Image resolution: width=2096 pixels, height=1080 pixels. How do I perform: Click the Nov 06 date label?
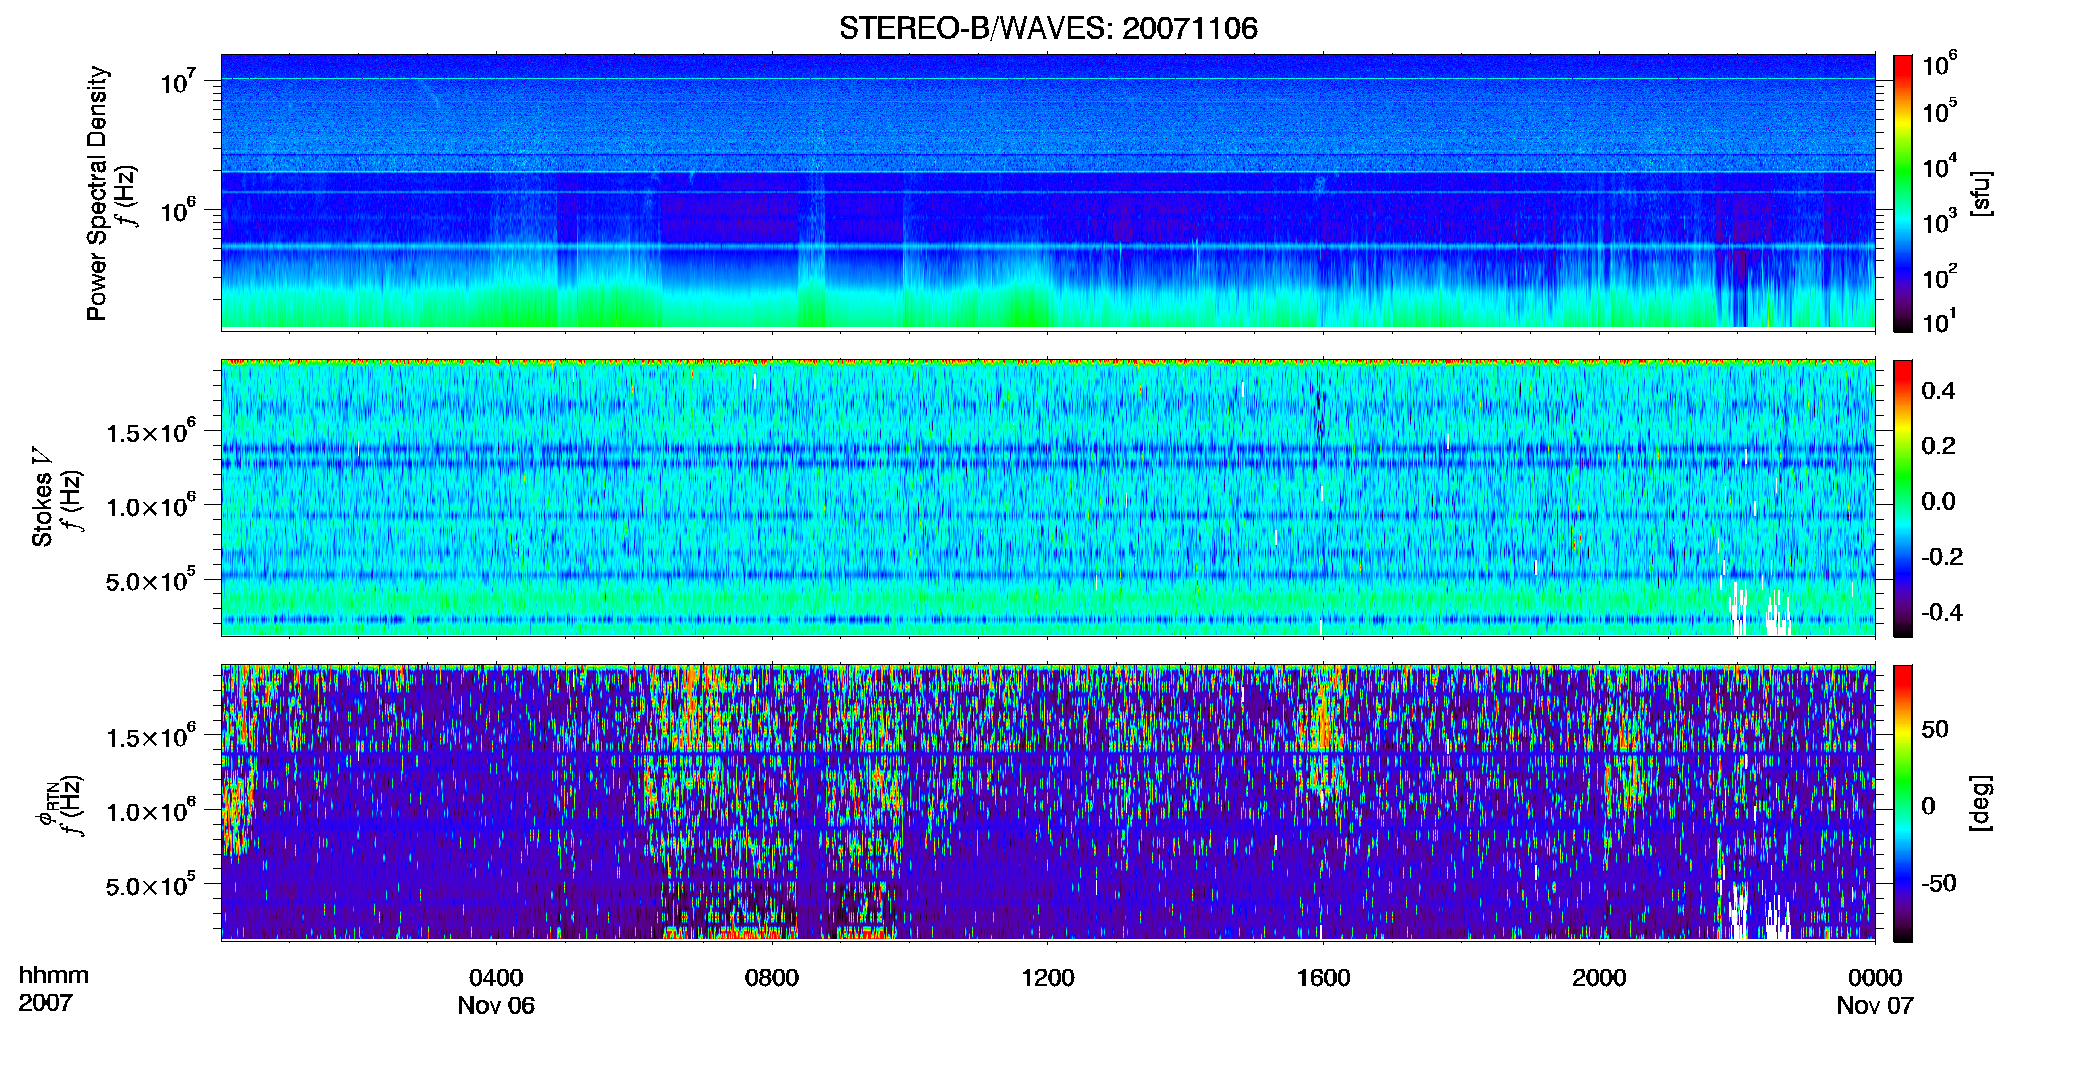pyautogui.click(x=496, y=1005)
